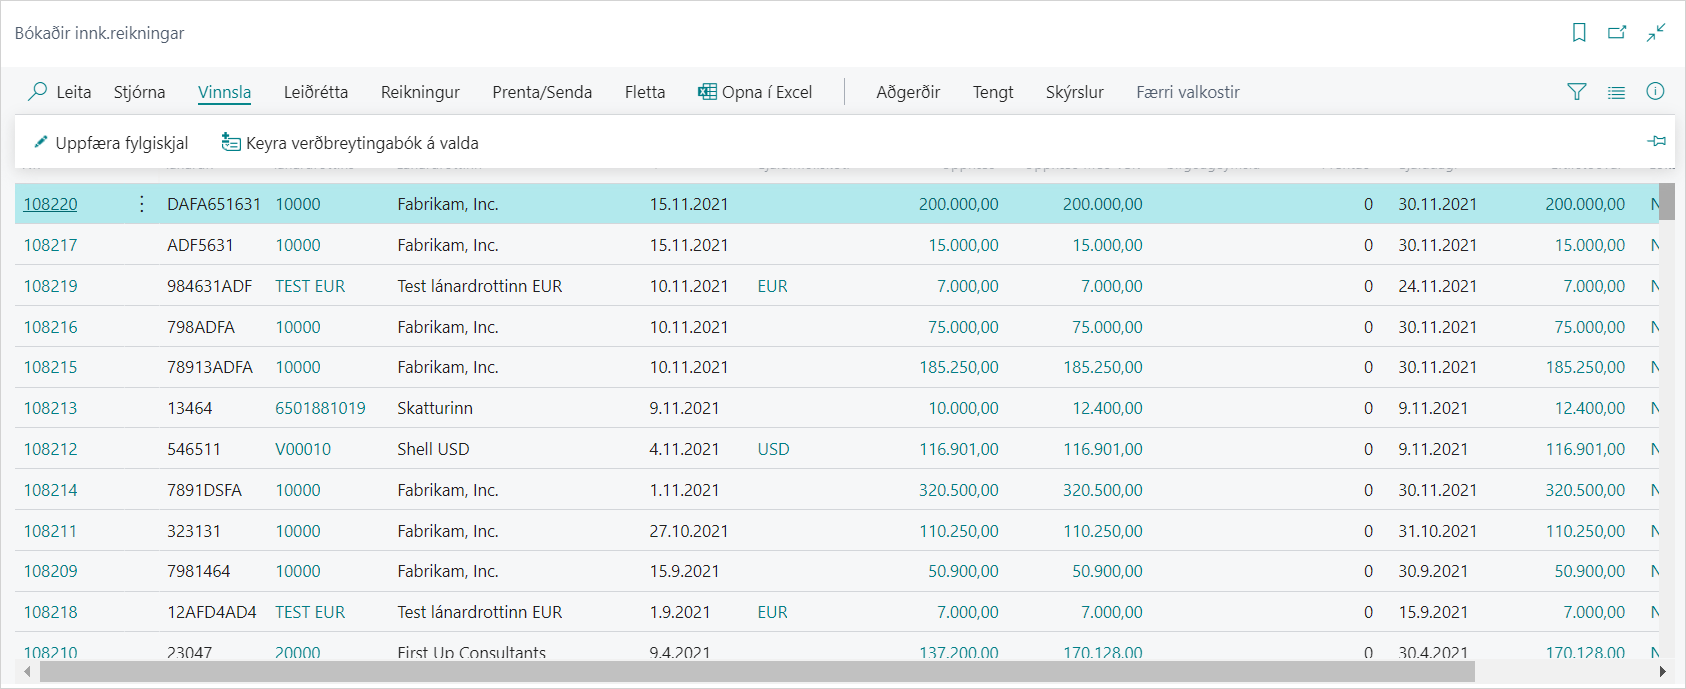The width and height of the screenshot is (1686, 689).
Task: Open page in new window icon
Action: [x=1617, y=33]
